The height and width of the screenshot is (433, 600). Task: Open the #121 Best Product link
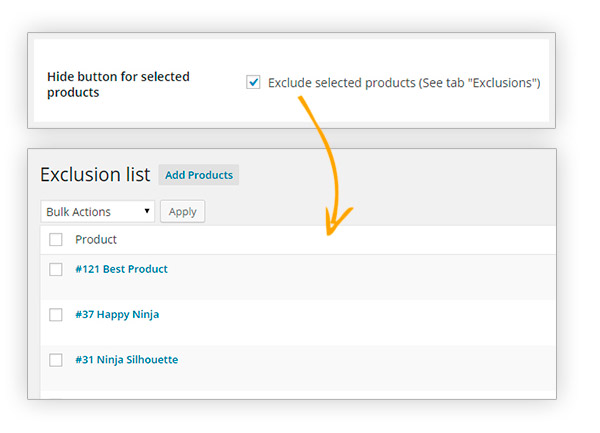coord(121,269)
